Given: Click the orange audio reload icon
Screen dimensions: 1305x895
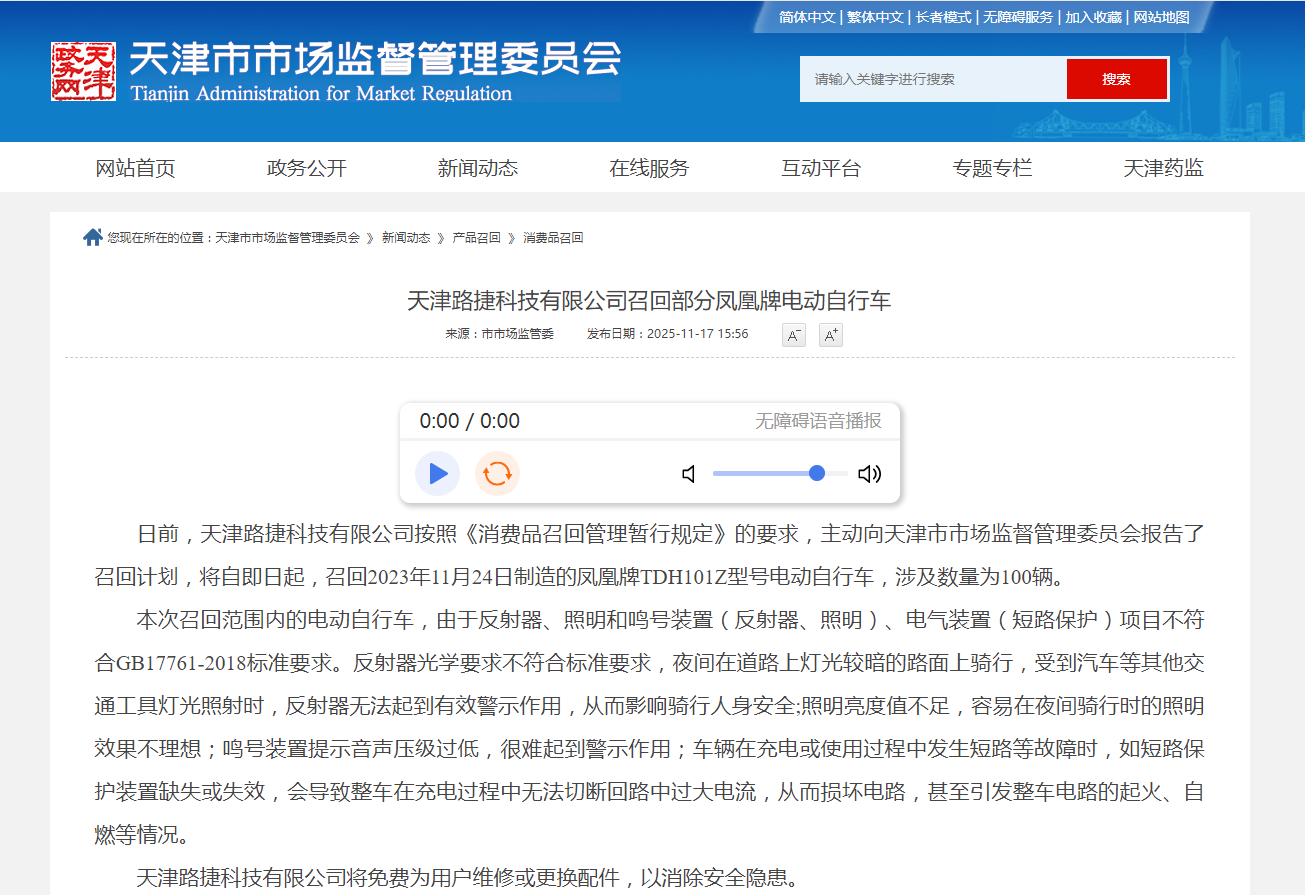Looking at the screenshot, I should pos(497,474).
